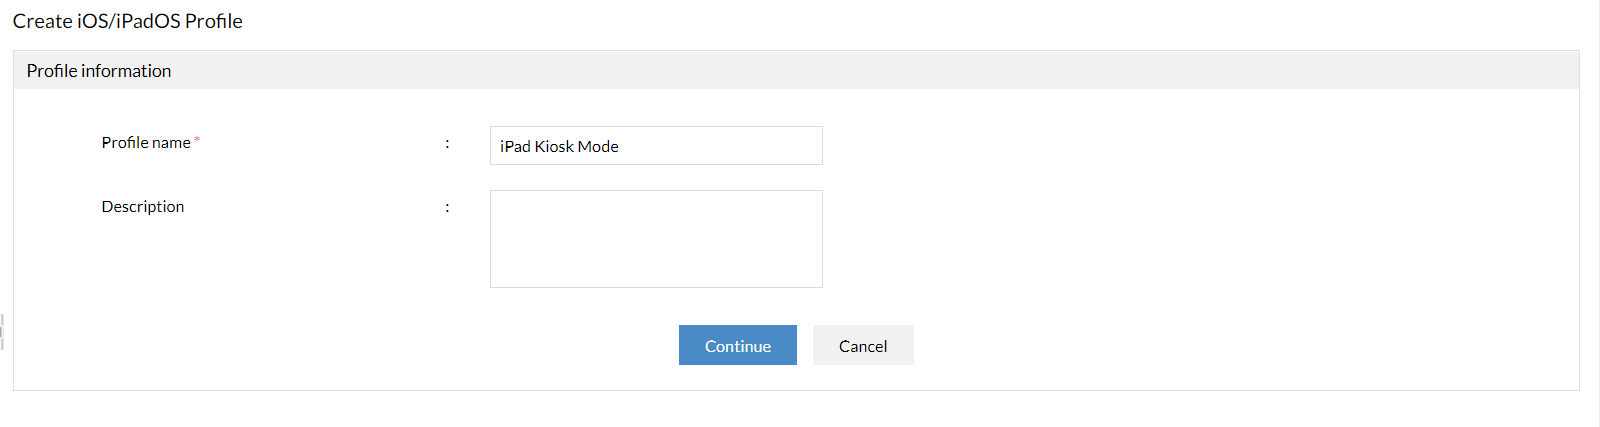This screenshot has height=427, width=1600.
Task: Click the red required asterisk
Action: (x=197, y=140)
